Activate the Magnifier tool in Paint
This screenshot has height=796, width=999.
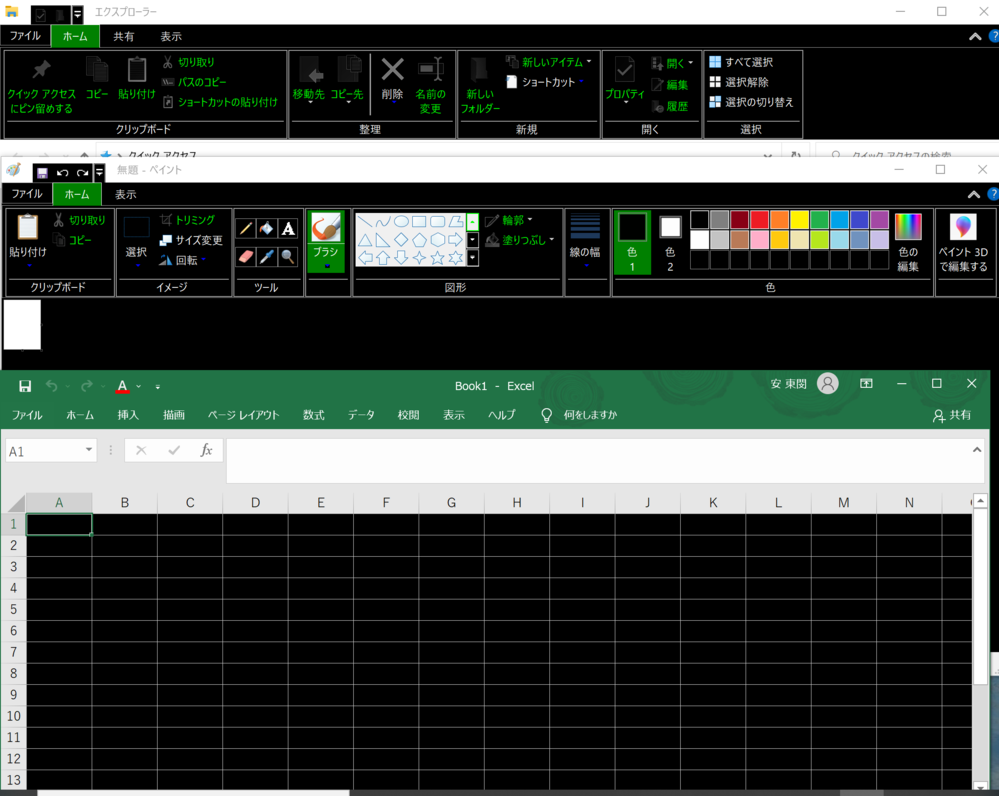coord(288,256)
